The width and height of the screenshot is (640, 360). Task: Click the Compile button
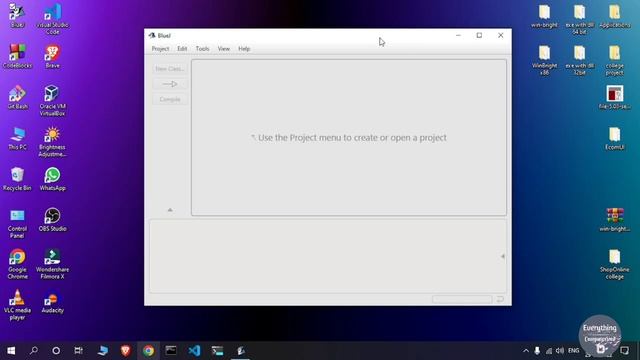(x=170, y=99)
